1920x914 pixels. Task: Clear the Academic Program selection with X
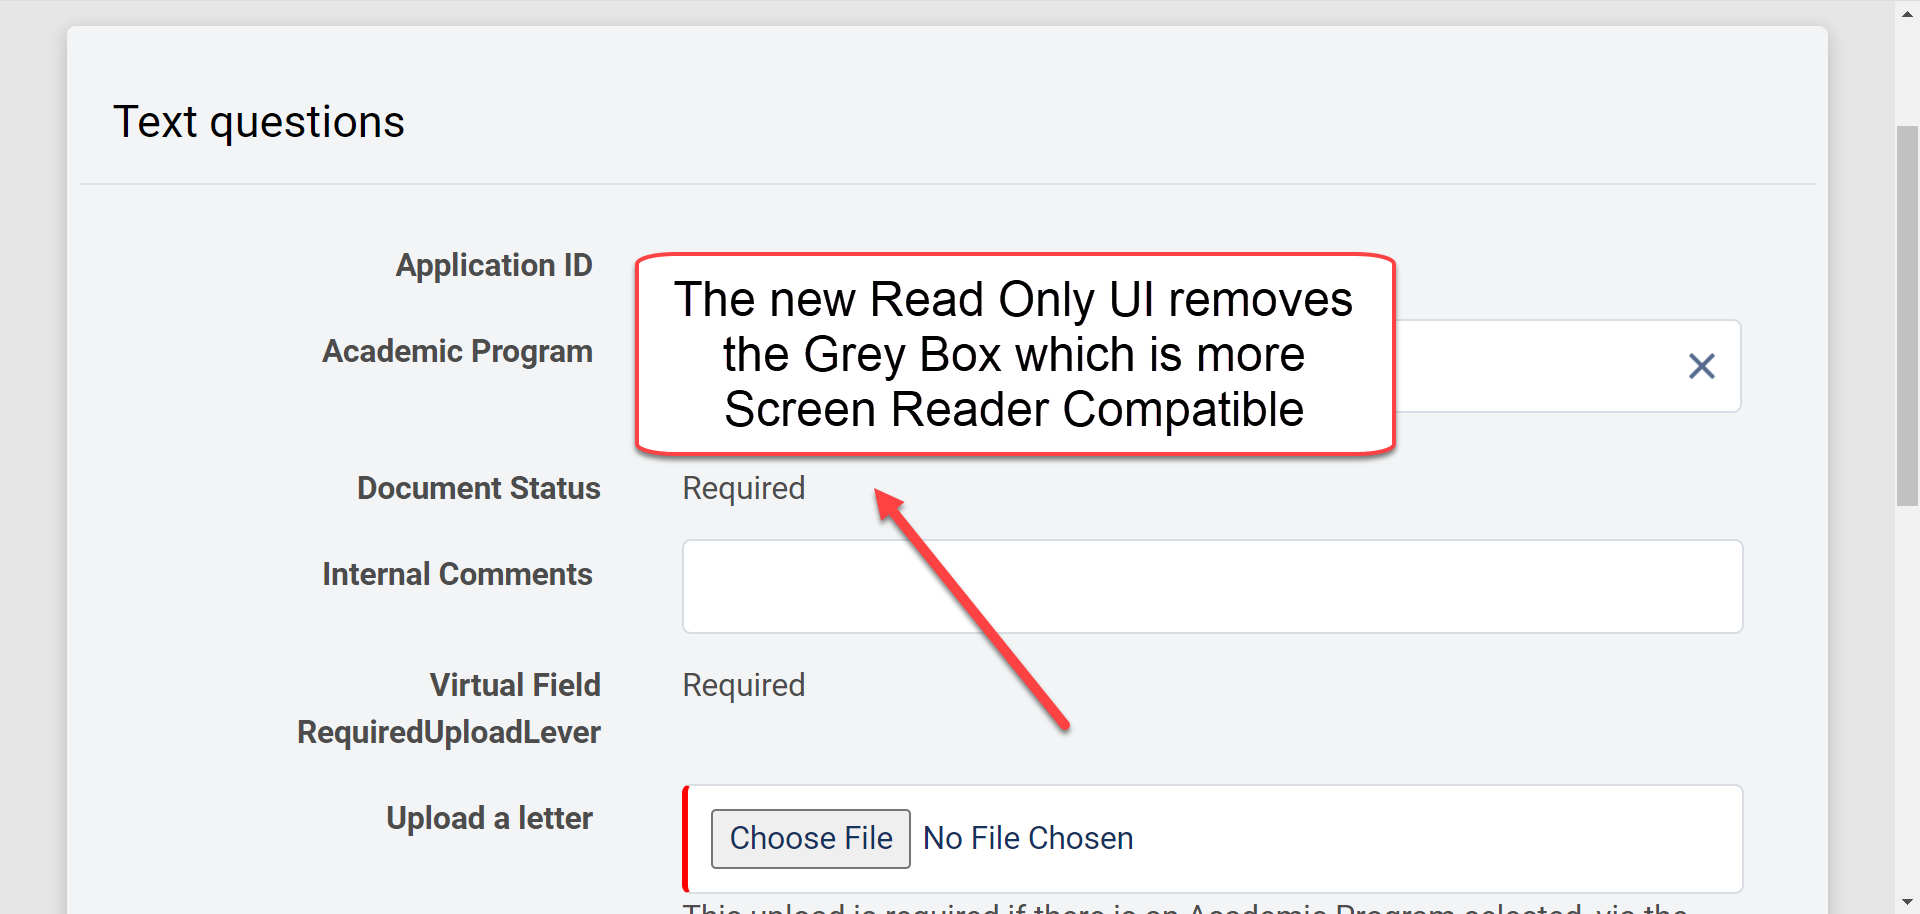point(1701,366)
